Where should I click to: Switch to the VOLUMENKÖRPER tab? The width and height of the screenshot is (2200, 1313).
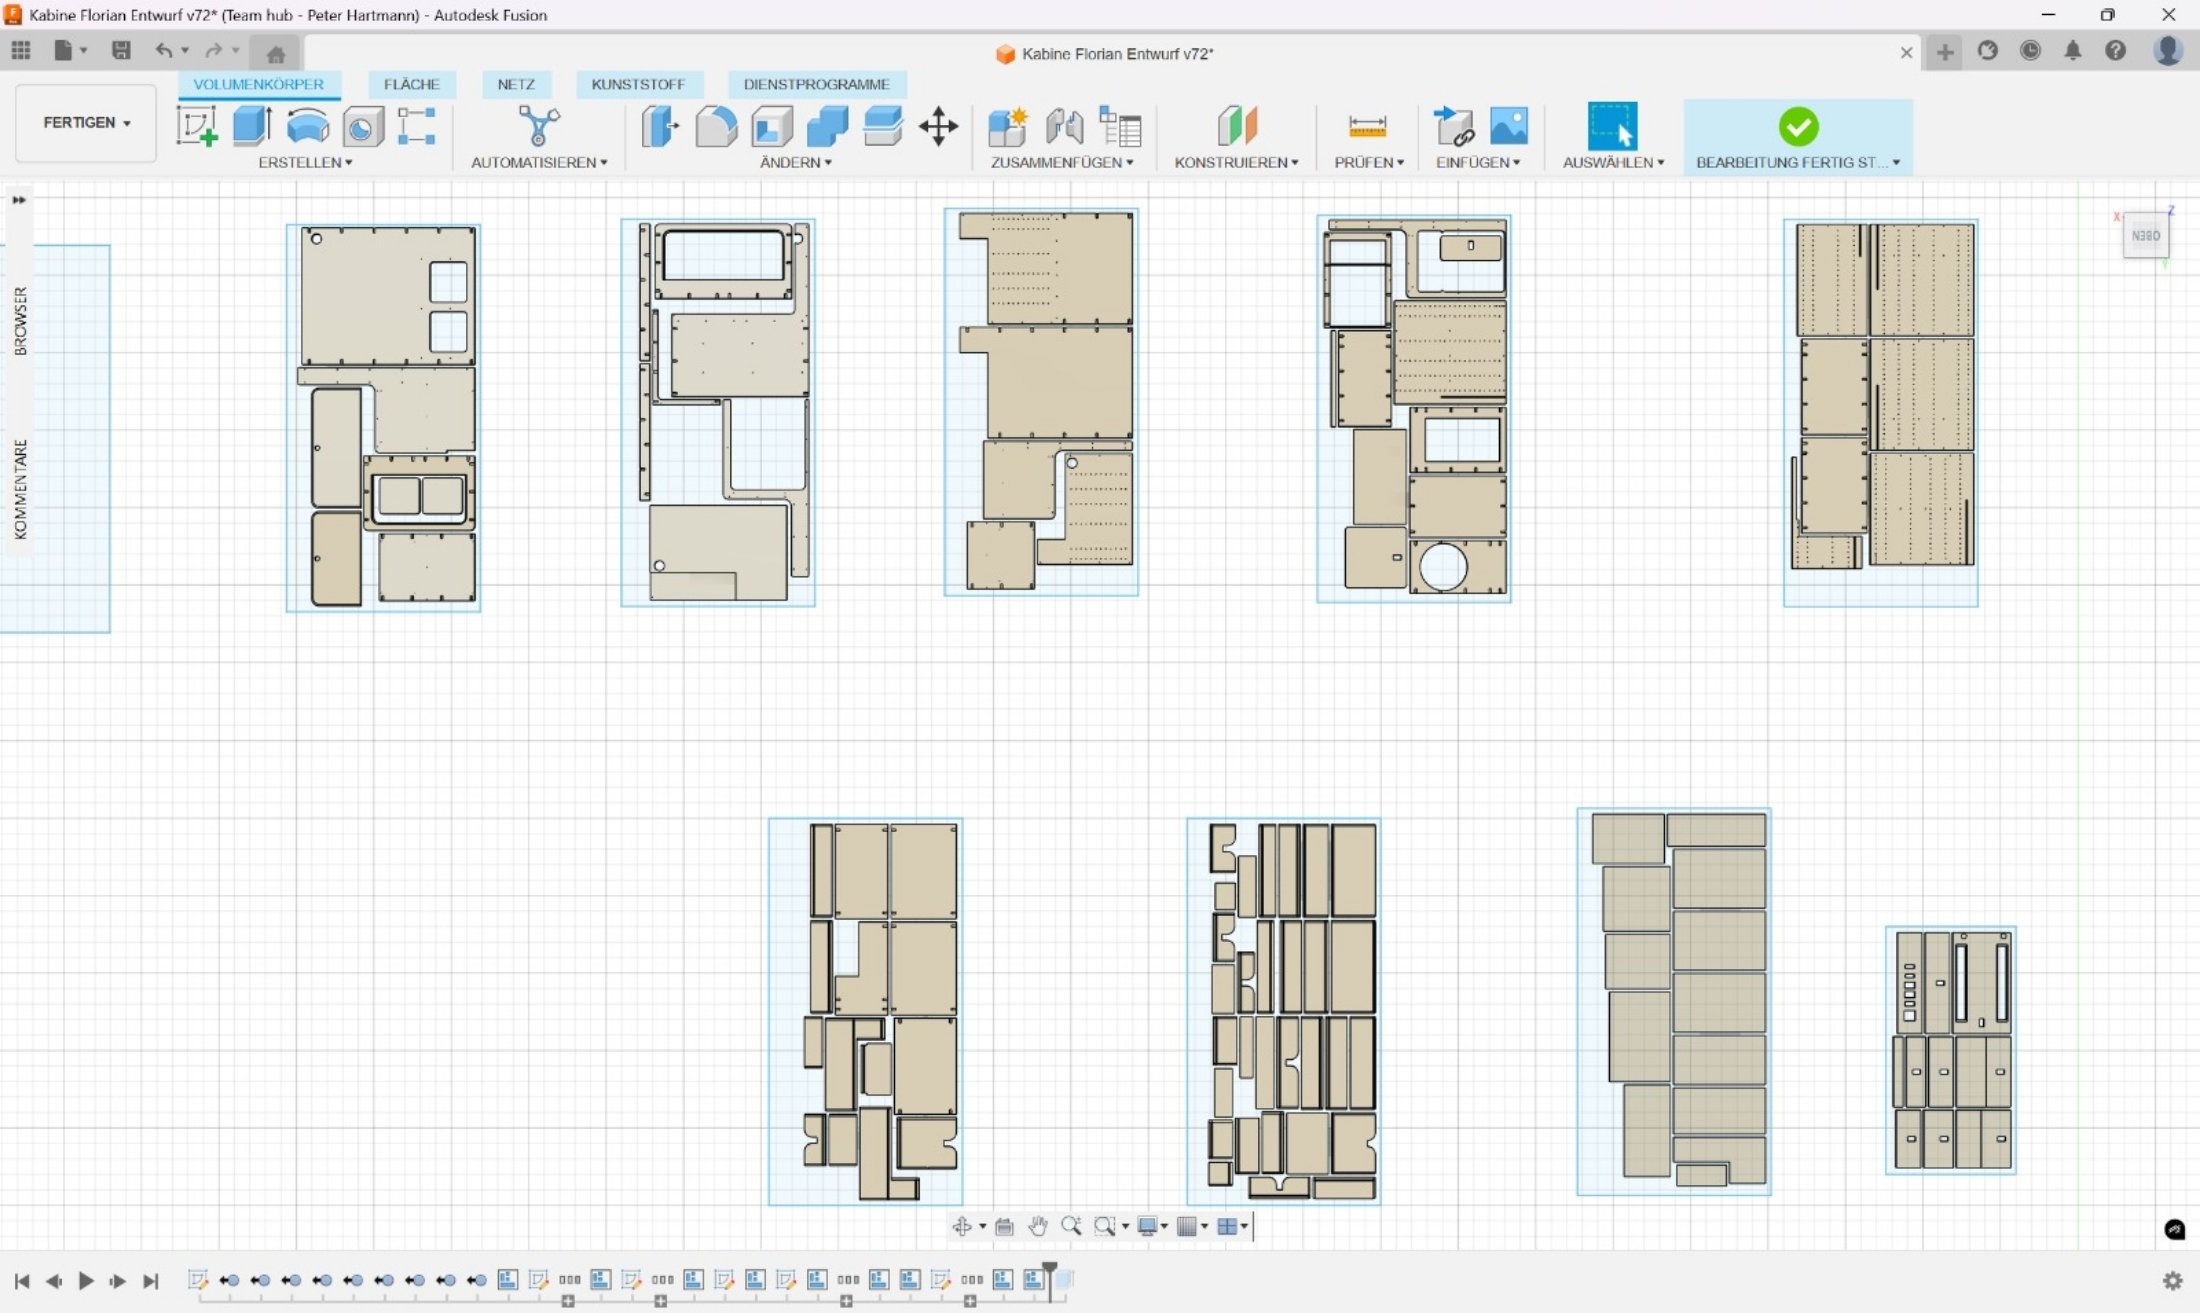[x=259, y=84]
